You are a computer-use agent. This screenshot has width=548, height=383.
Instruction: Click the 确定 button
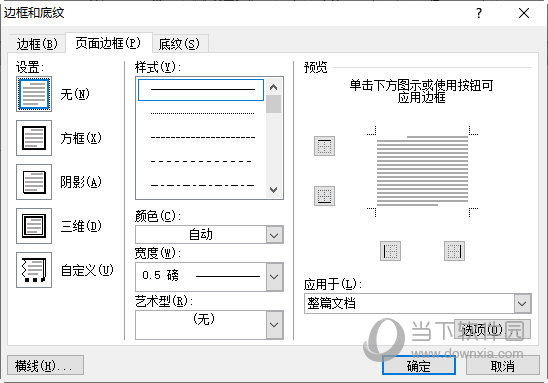(x=419, y=366)
